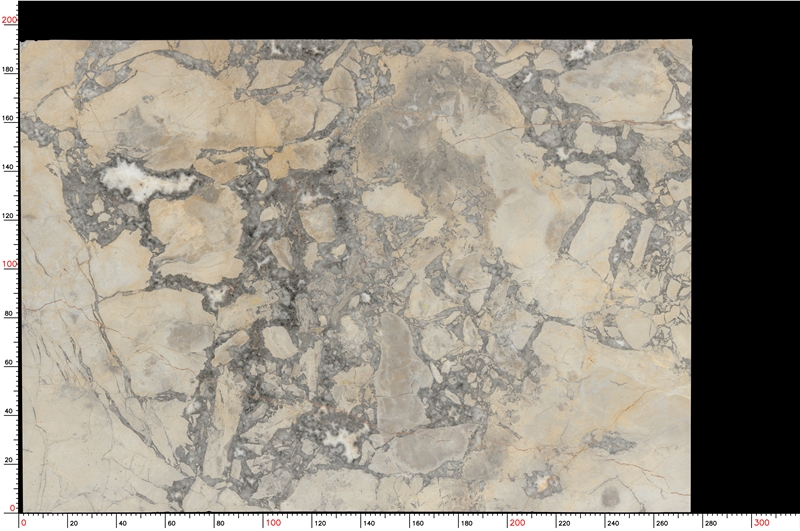Image resolution: width=800 pixels, height=531 pixels.
Task: Click the red 100 label on vertical ruler
Action: [x=9, y=264]
